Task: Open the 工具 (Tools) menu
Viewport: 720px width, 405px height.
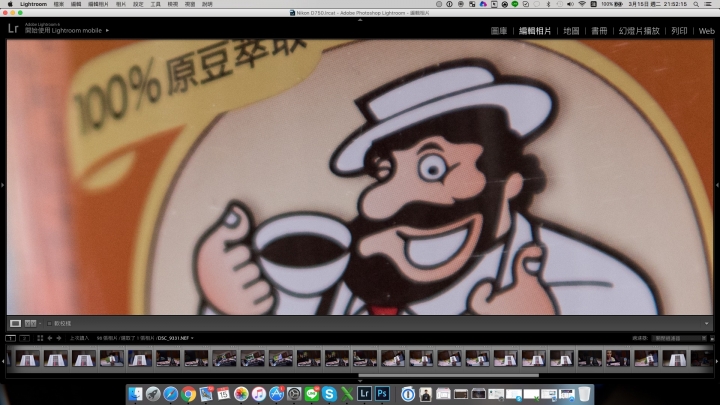Action: [x=156, y=4]
